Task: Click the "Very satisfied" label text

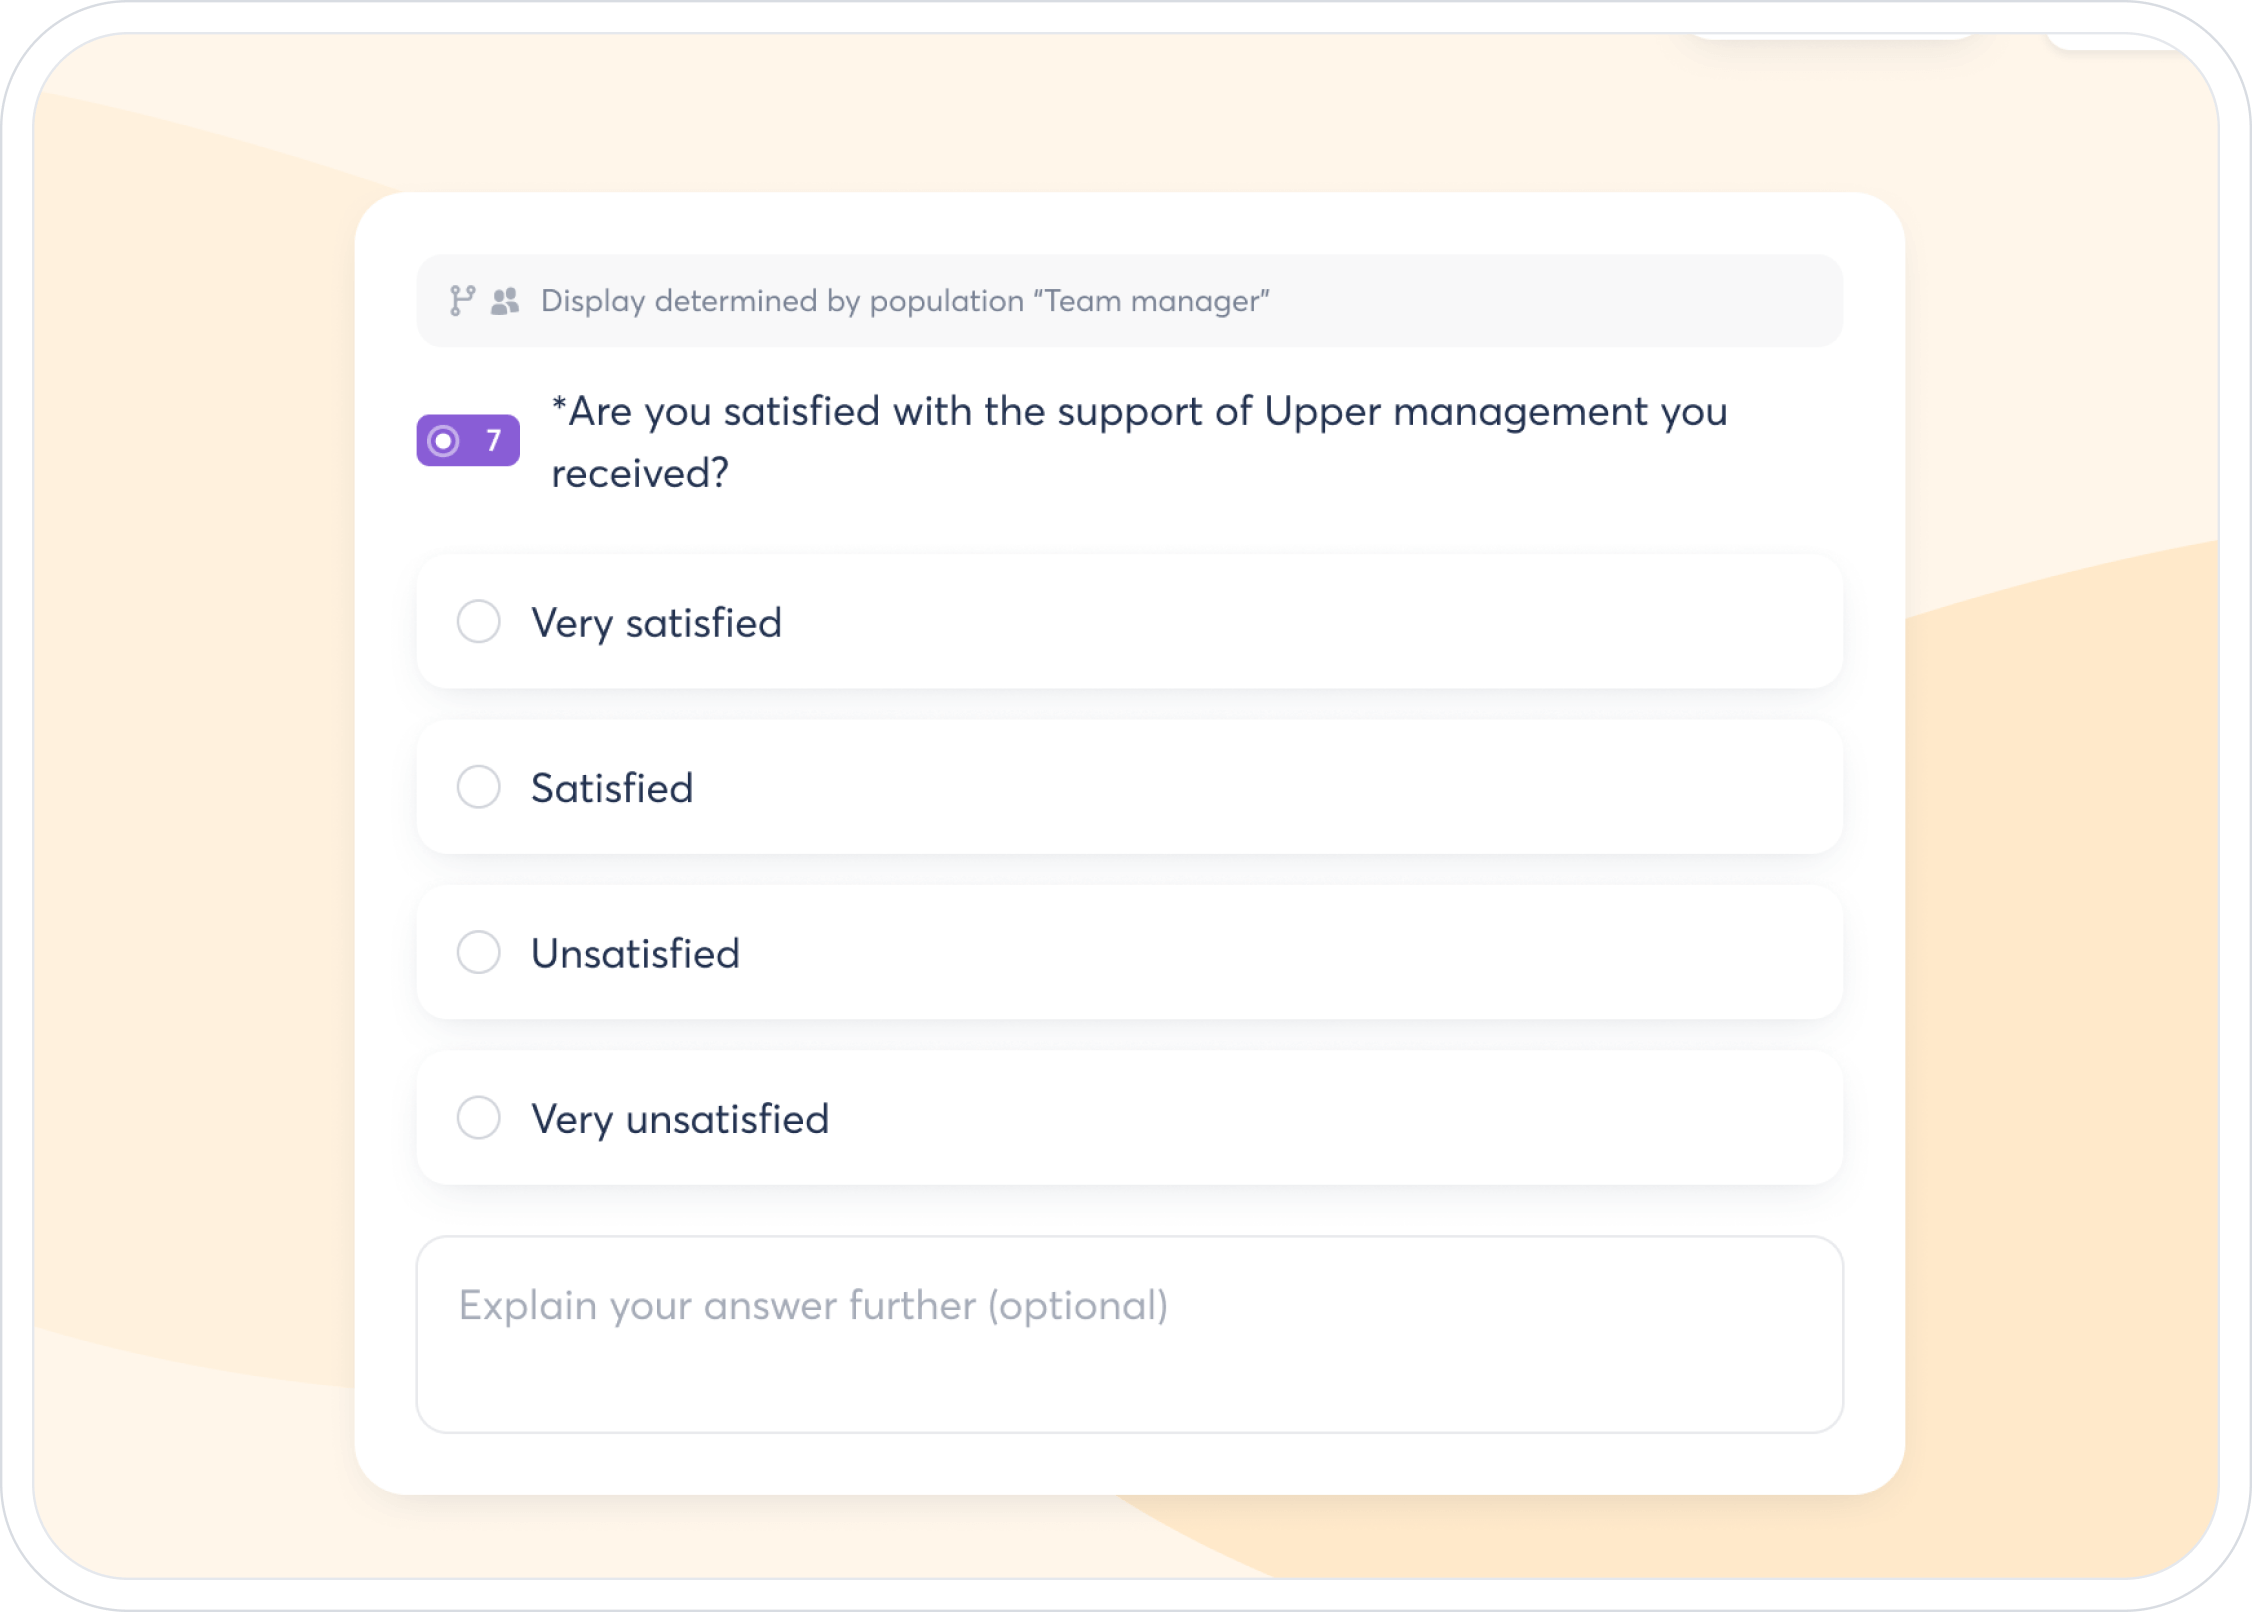Action: tap(656, 623)
